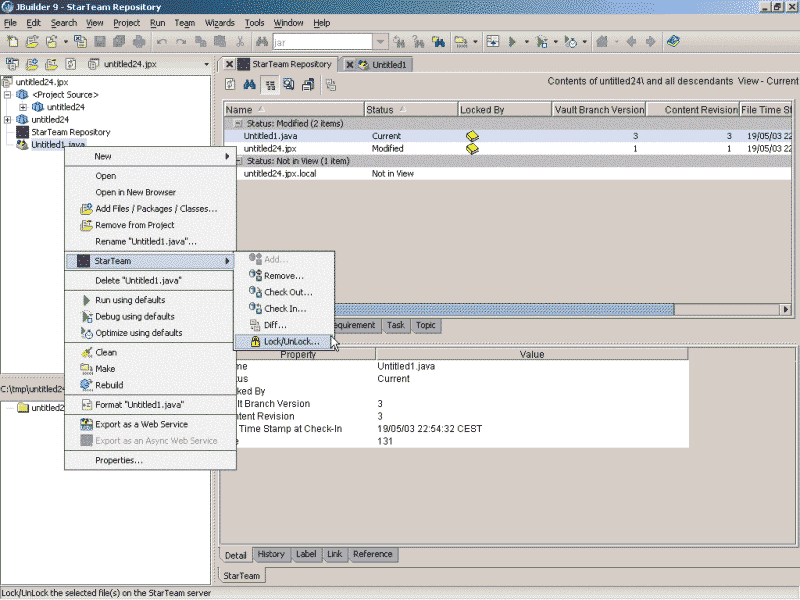Open the Wizards menu in menu bar

pos(219,22)
